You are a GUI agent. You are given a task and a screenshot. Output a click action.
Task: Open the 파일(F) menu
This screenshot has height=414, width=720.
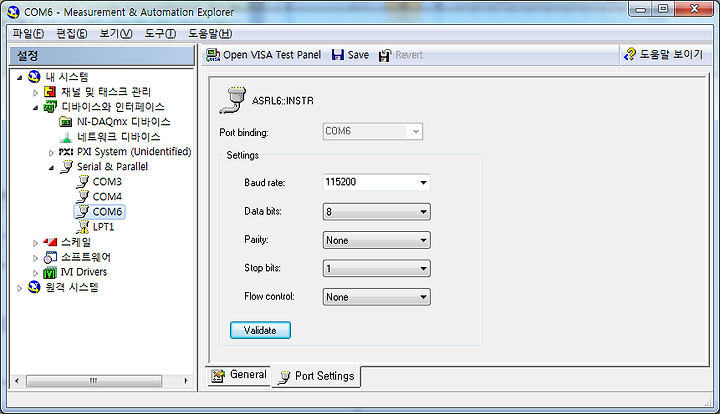[28, 34]
